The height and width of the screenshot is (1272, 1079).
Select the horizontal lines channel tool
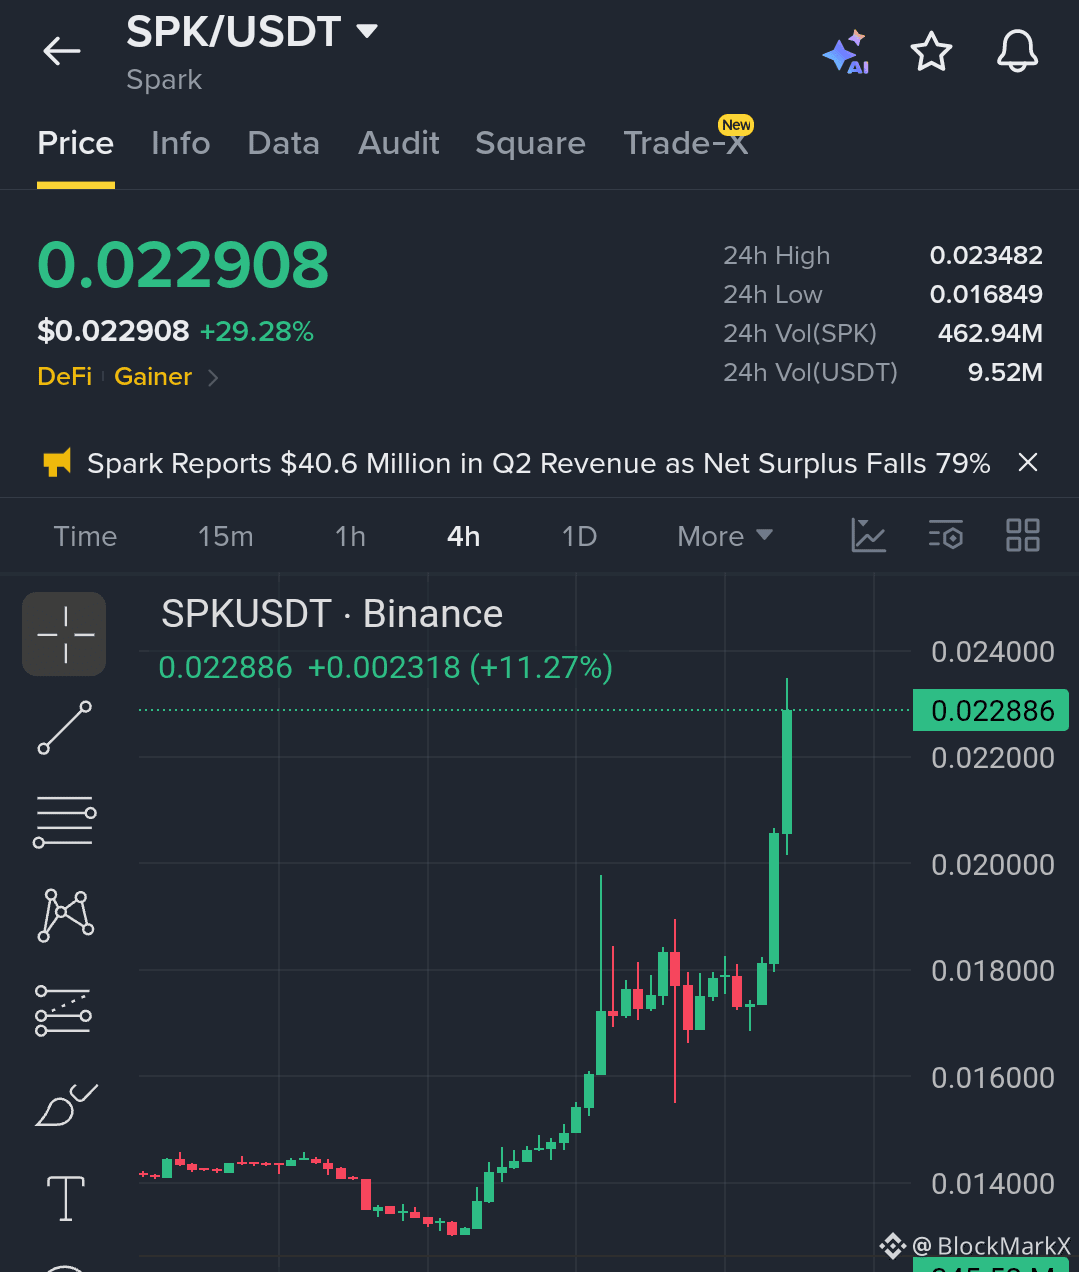tap(64, 822)
